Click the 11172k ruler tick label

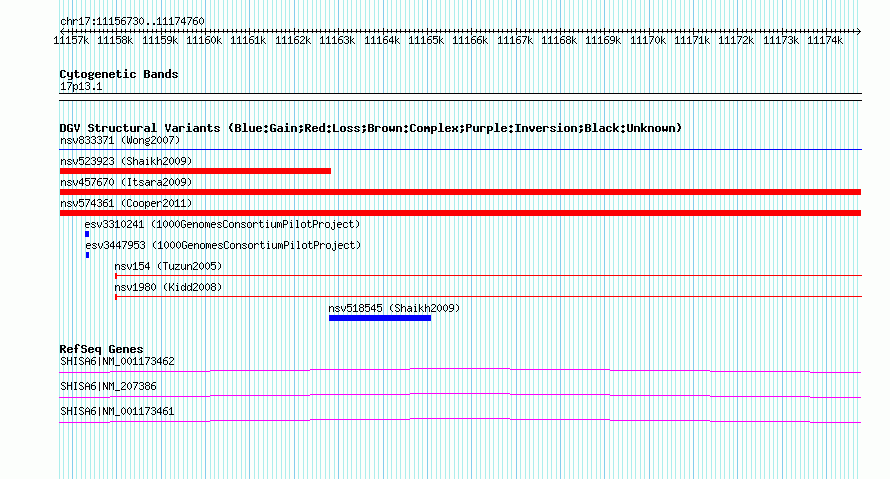[x=736, y=40]
